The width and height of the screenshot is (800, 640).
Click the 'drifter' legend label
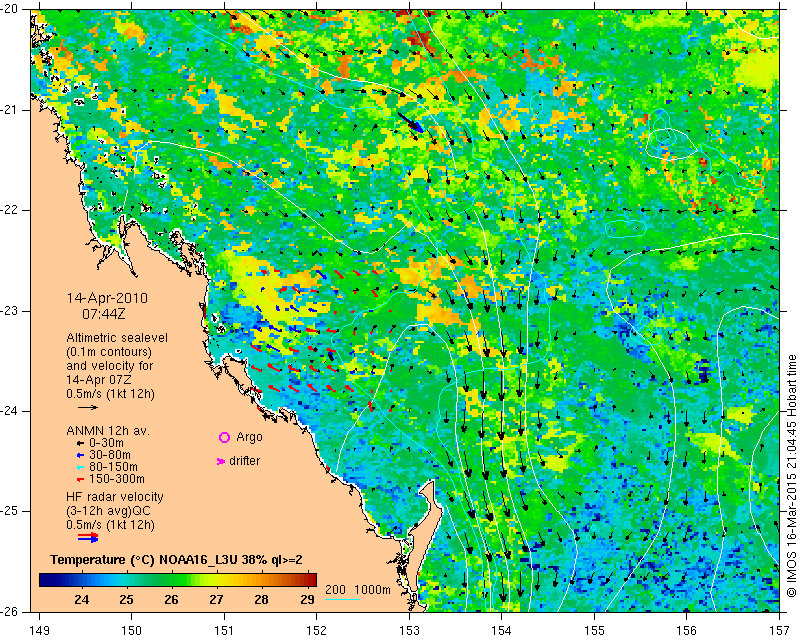tap(244, 461)
